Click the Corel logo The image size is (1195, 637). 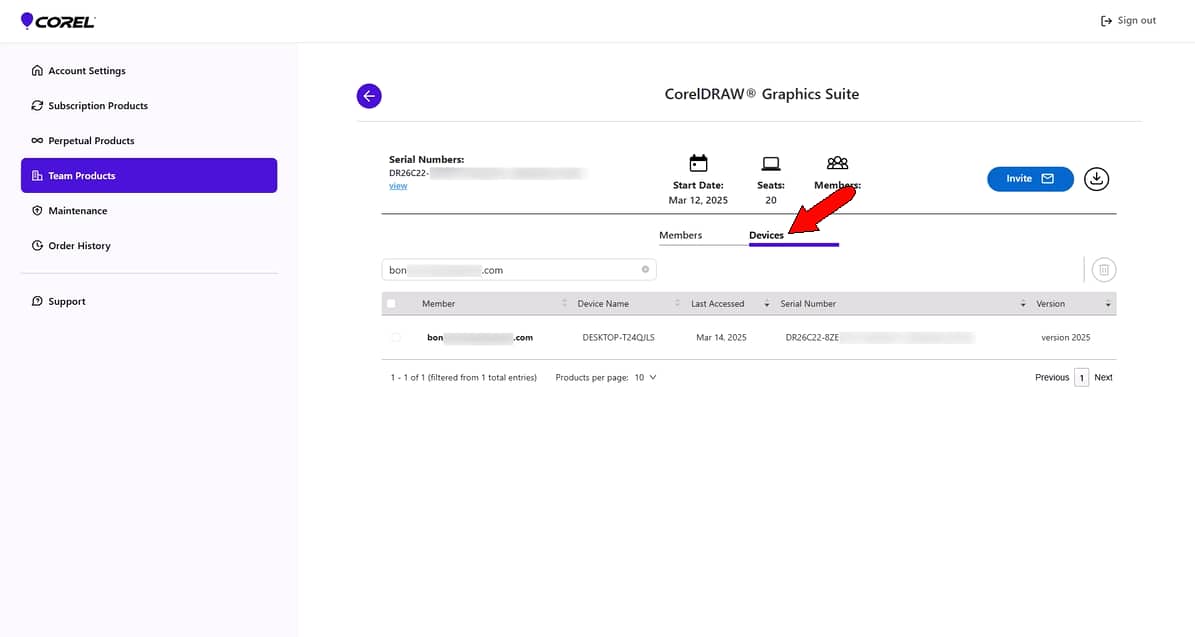(x=58, y=21)
